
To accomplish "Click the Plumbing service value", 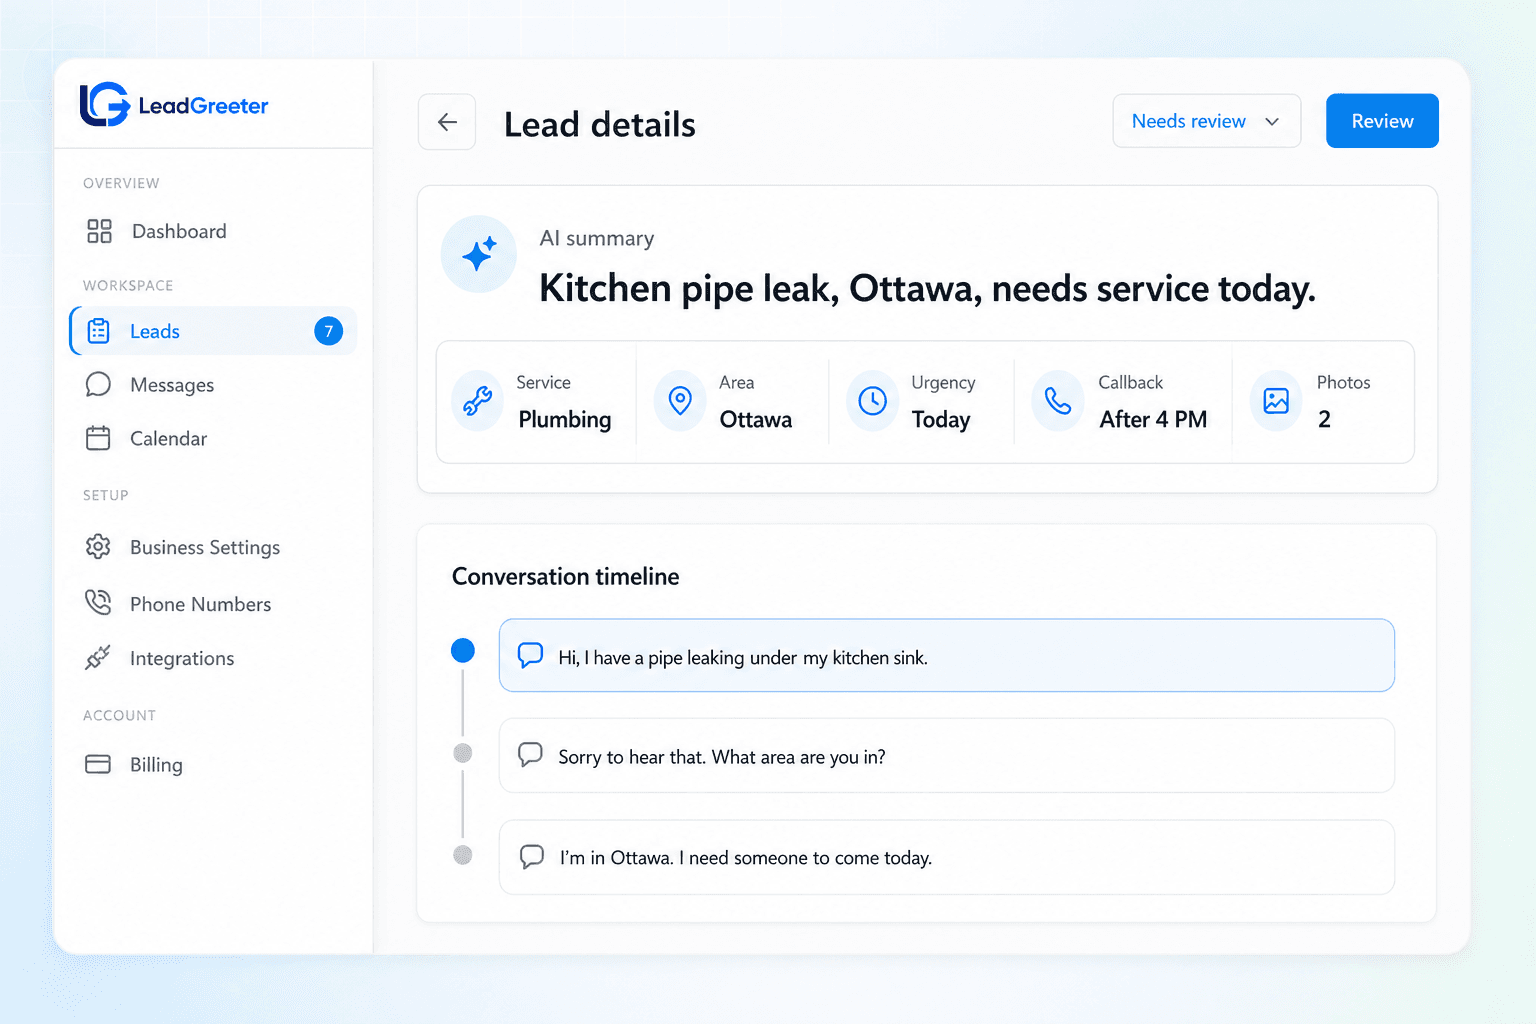I will pos(565,419).
